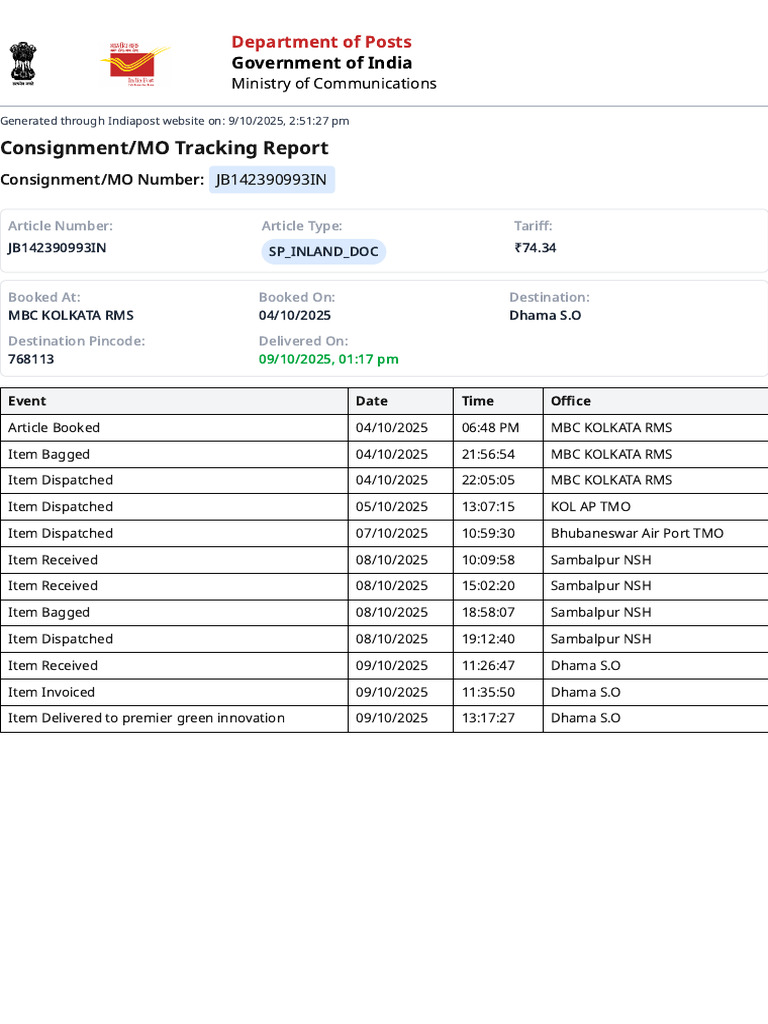
Task: Select the tariff value ₹74.34
Action: [535, 248]
